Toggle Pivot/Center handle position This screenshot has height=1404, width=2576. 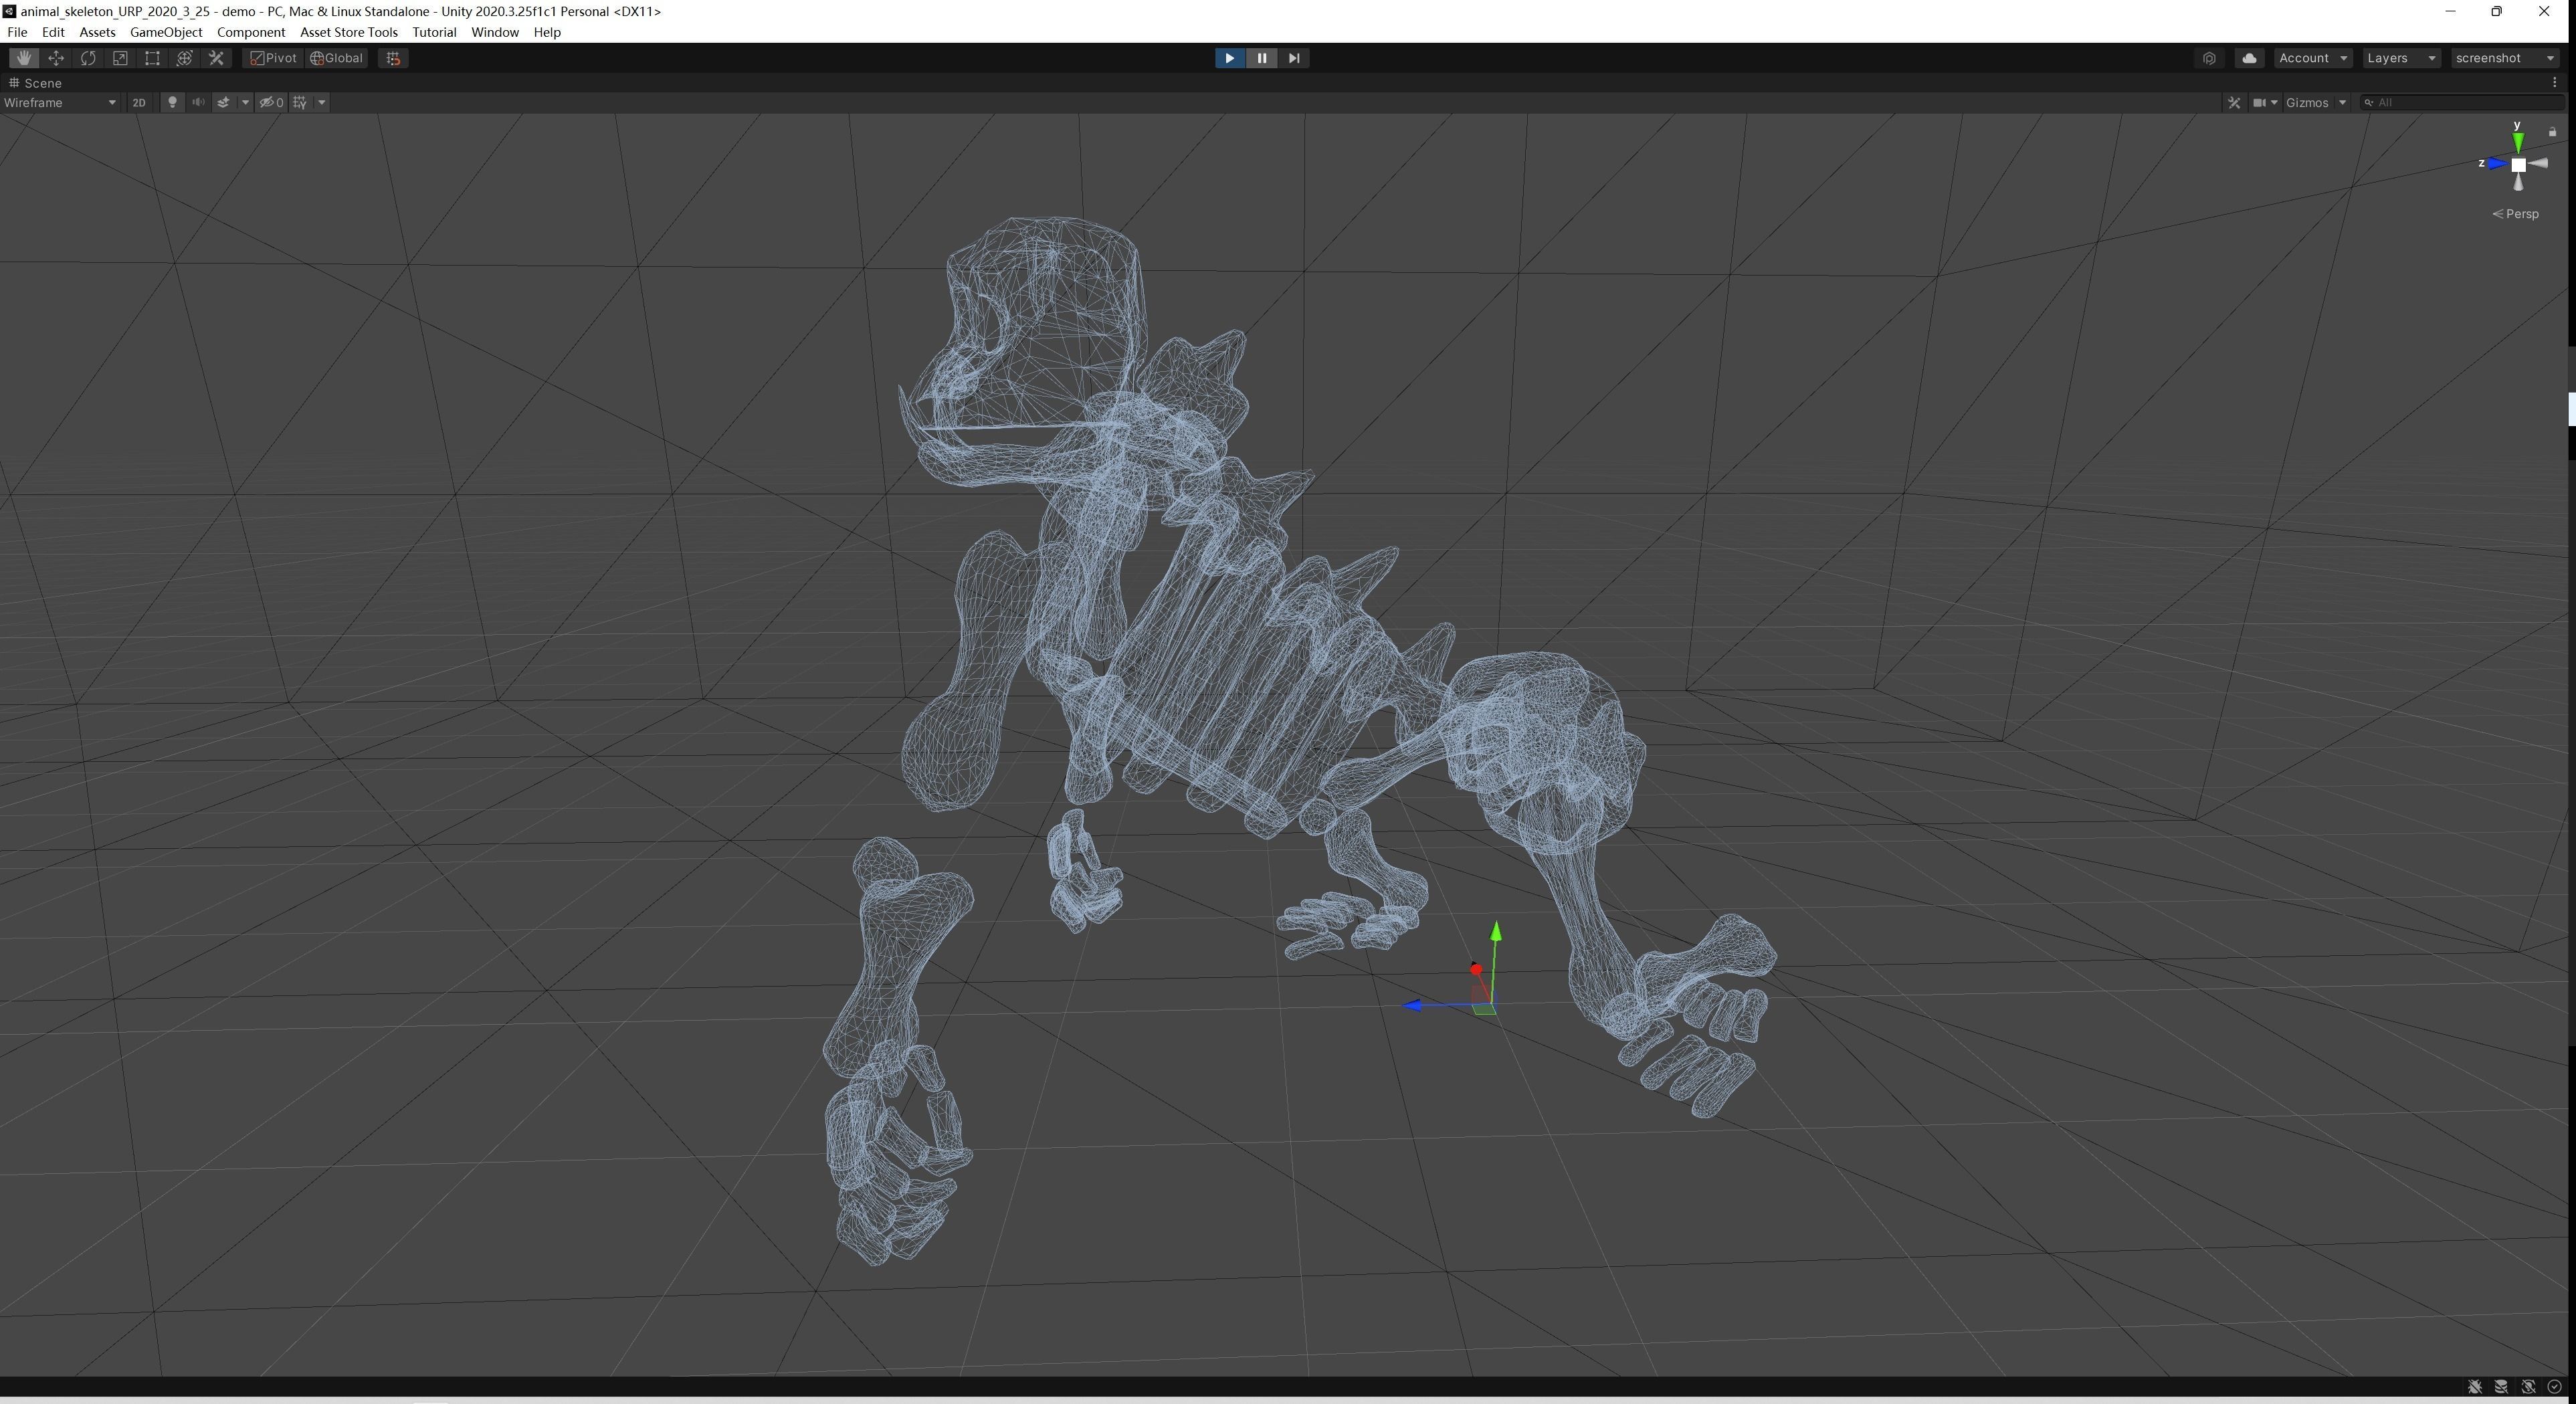coord(273,58)
